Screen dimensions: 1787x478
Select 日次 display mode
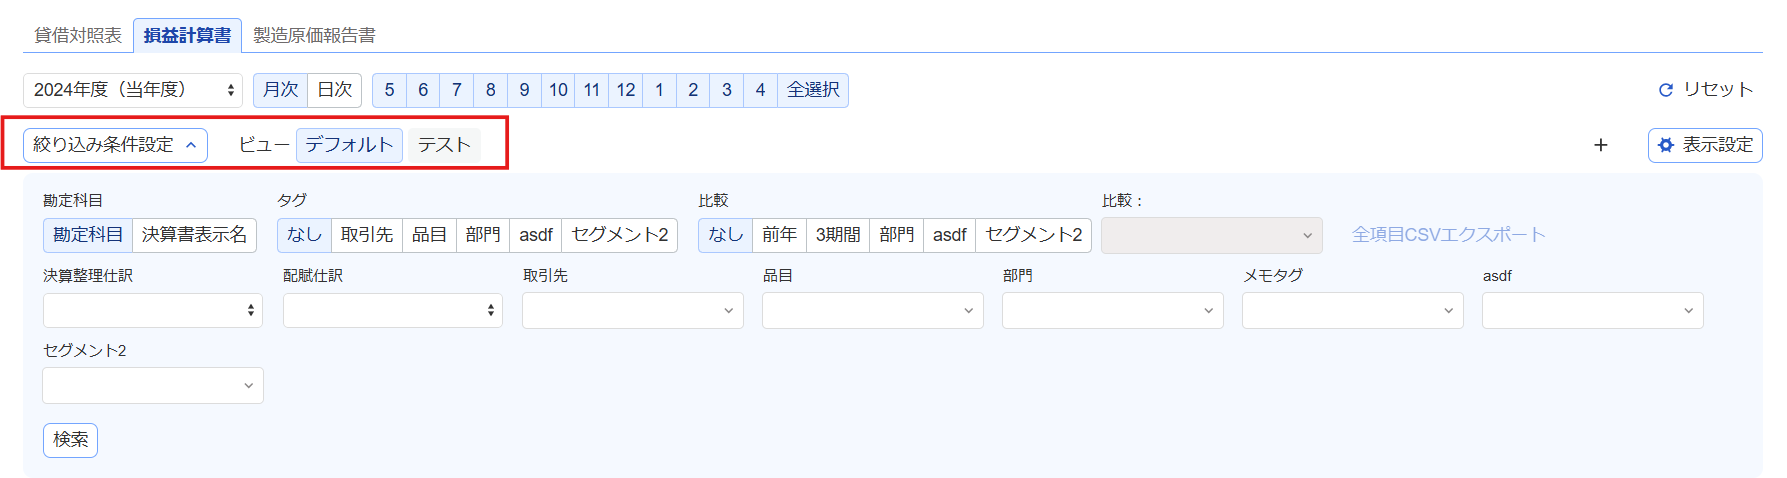tap(335, 90)
